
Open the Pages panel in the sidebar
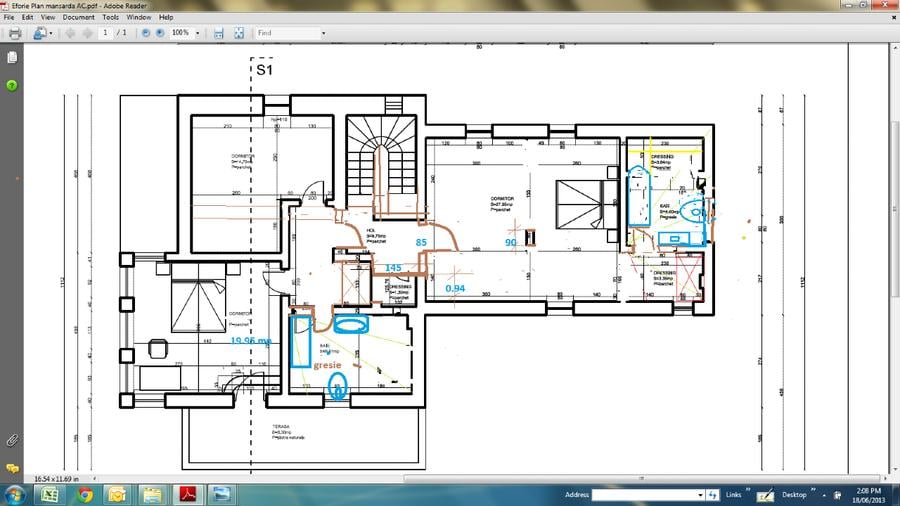click(x=12, y=57)
